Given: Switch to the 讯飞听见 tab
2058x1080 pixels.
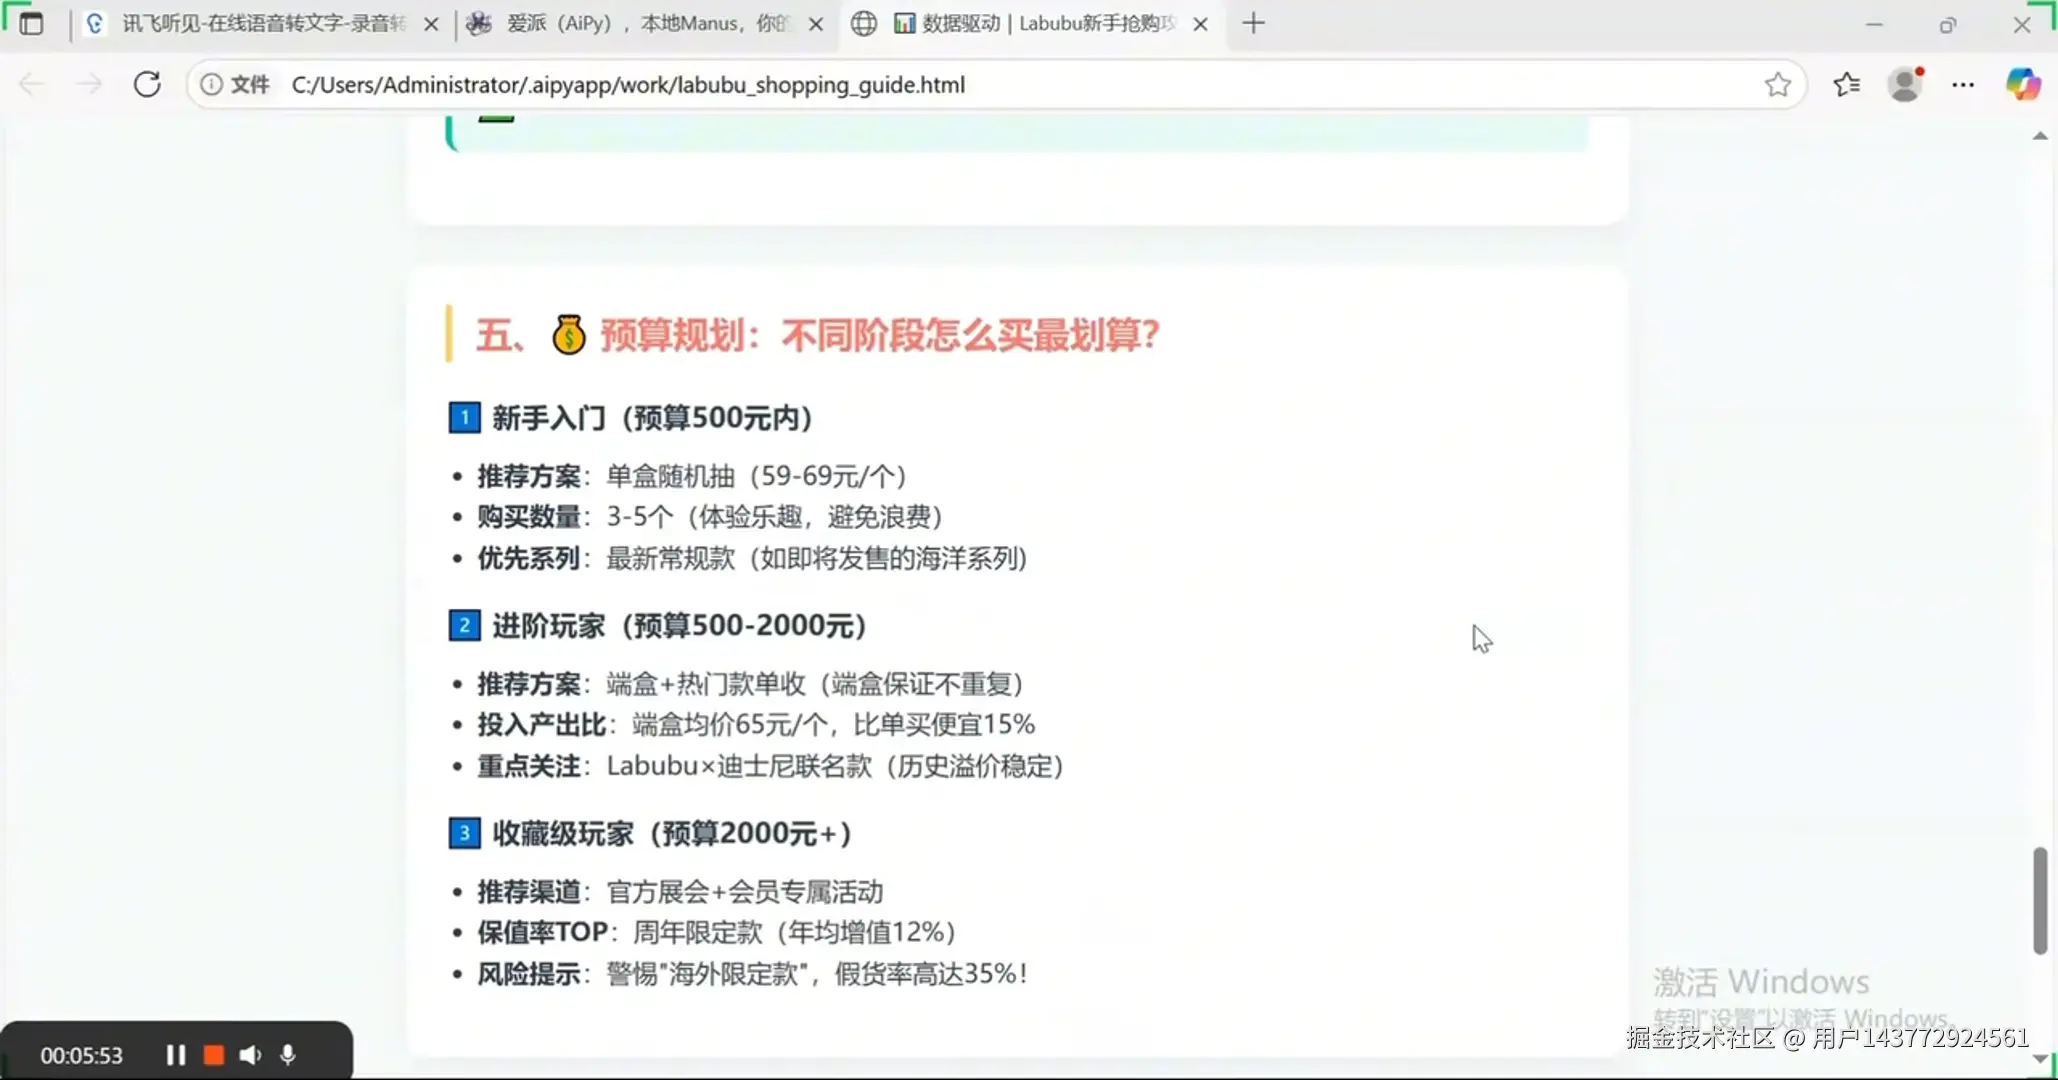Looking at the screenshot, I should click(260, 23).
